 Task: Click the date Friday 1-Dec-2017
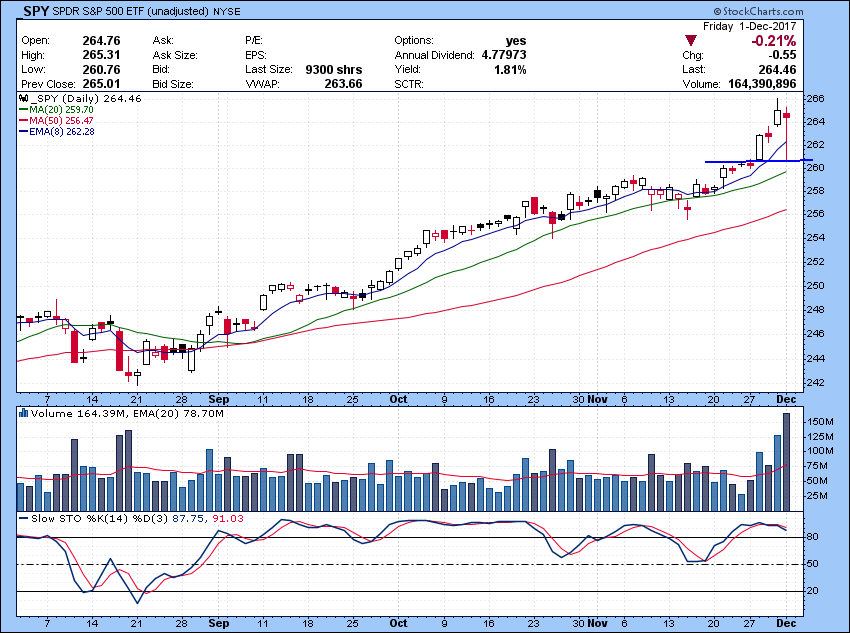pos(750,26)
